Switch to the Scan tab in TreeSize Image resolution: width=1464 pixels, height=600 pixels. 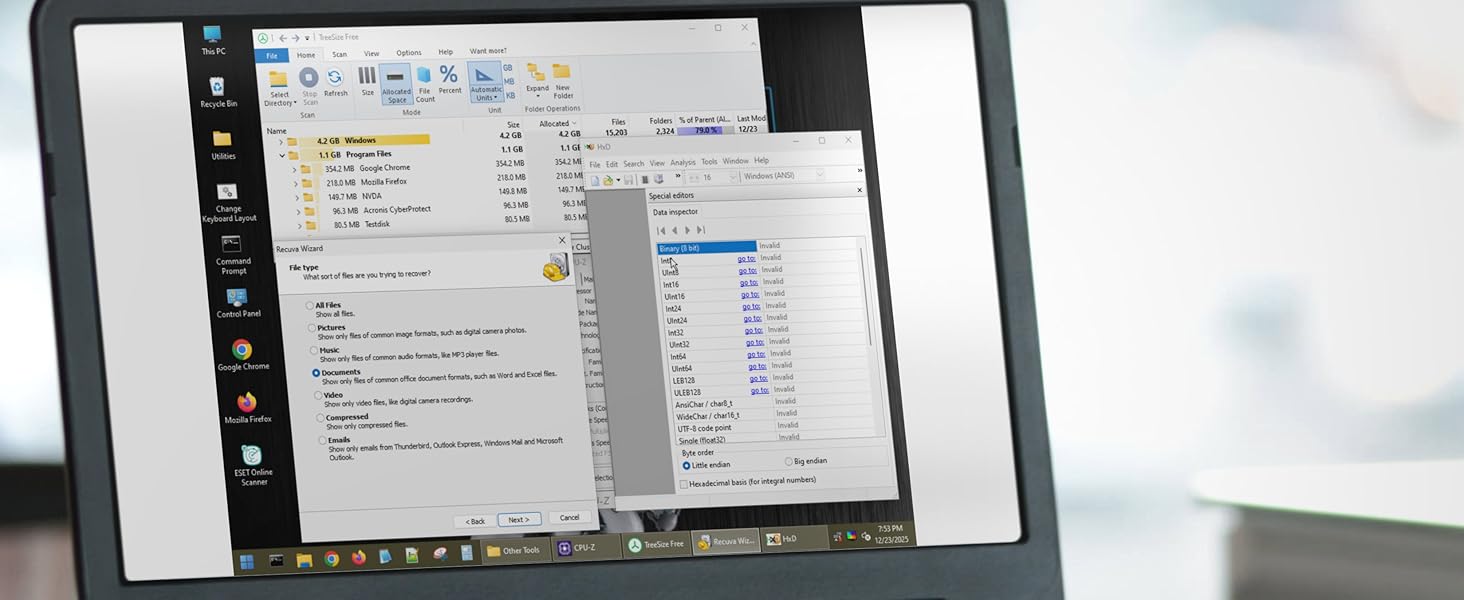340,55
